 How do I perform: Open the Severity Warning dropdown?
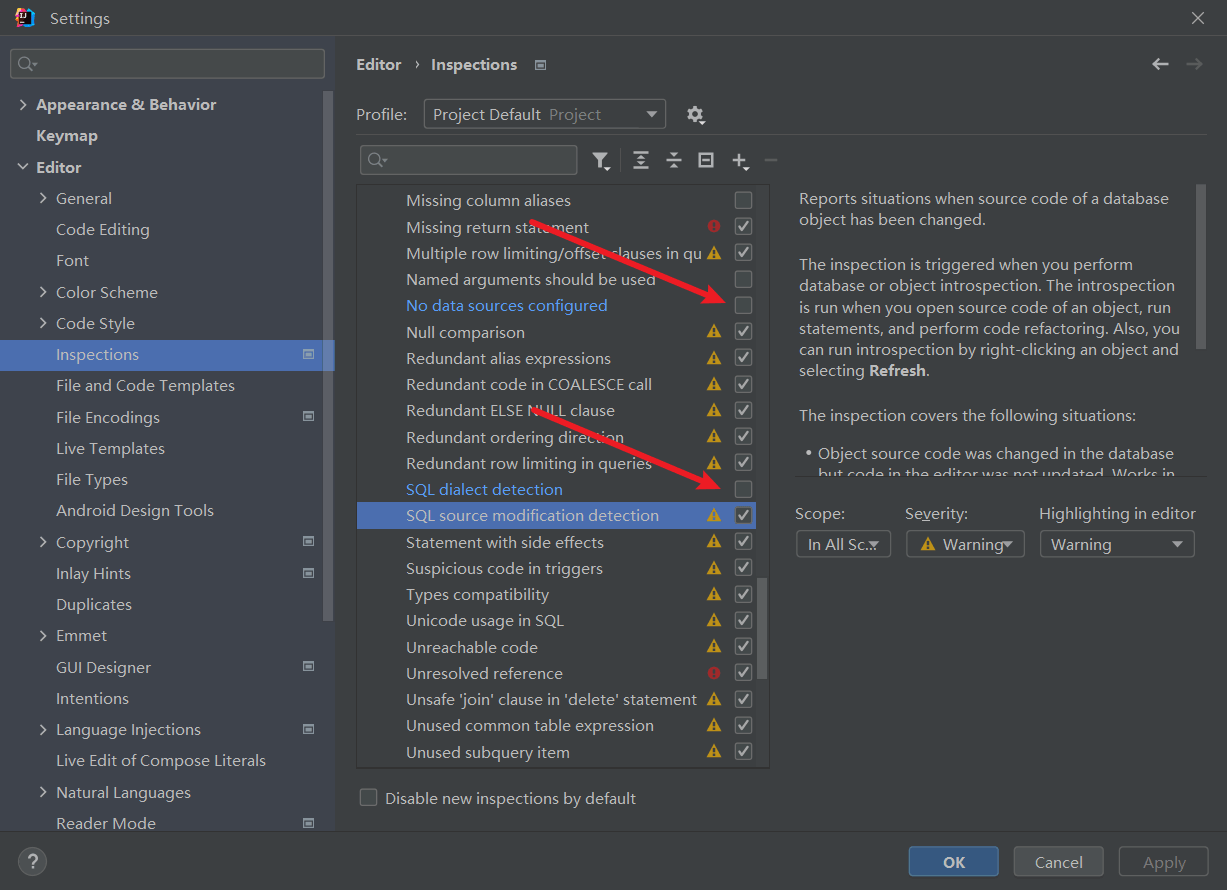[x=965, y=544]
